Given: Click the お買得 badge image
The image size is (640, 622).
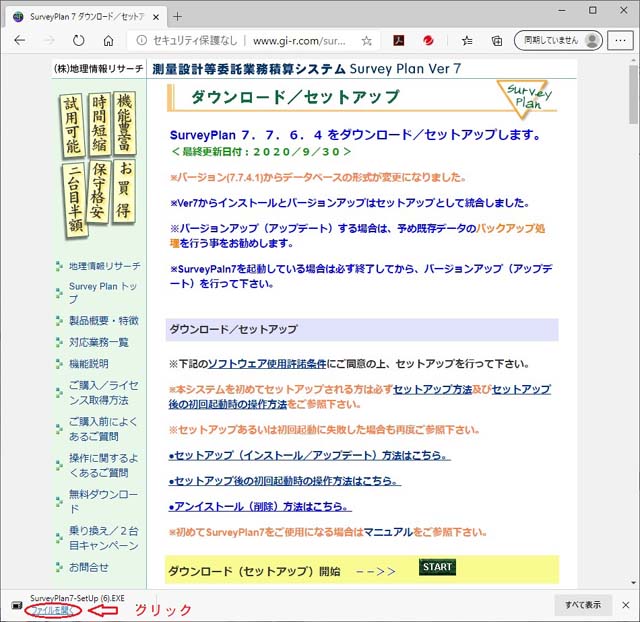Looking at the screenshot, I should (x=124, y=191).
